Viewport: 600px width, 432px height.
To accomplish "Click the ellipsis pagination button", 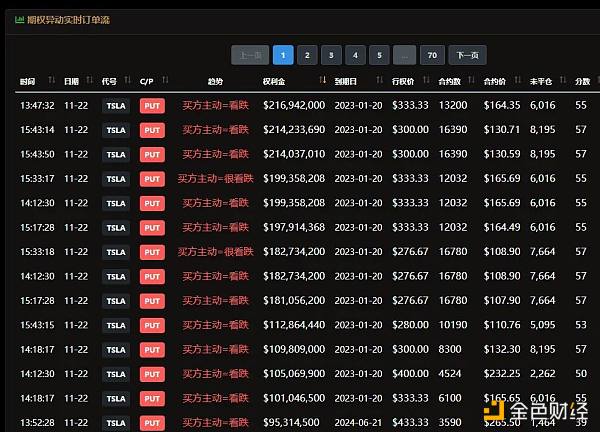I will [404, 55].
